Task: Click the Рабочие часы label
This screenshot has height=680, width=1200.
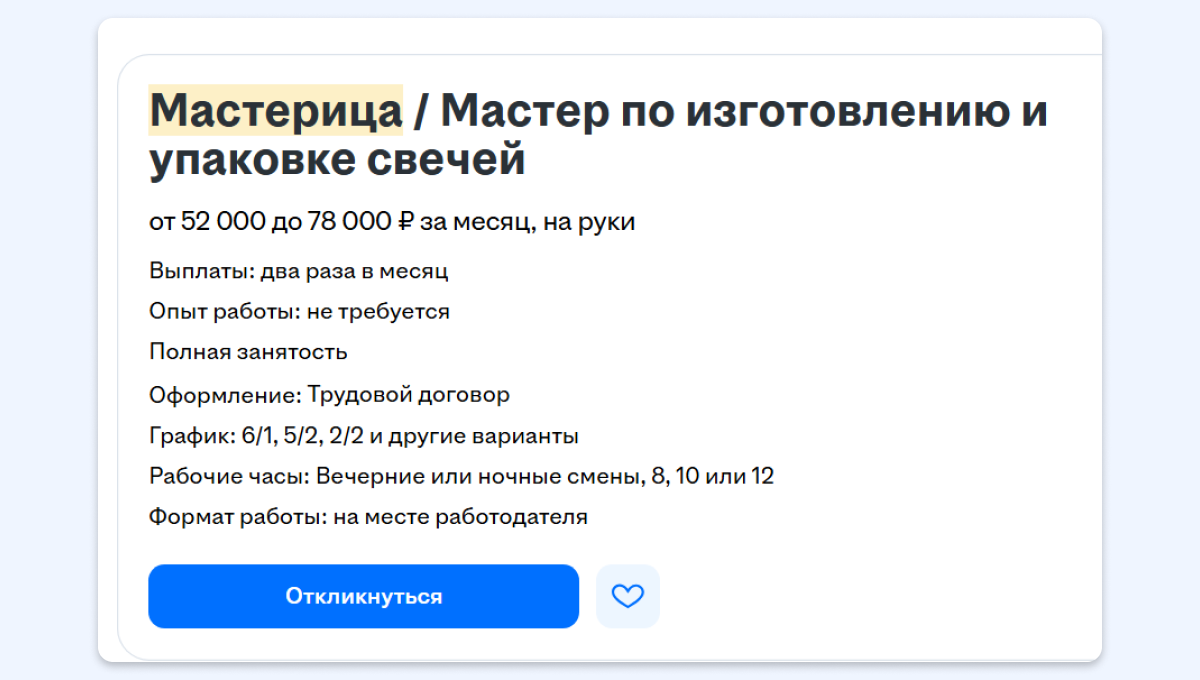Action: (x=226, y=477)
